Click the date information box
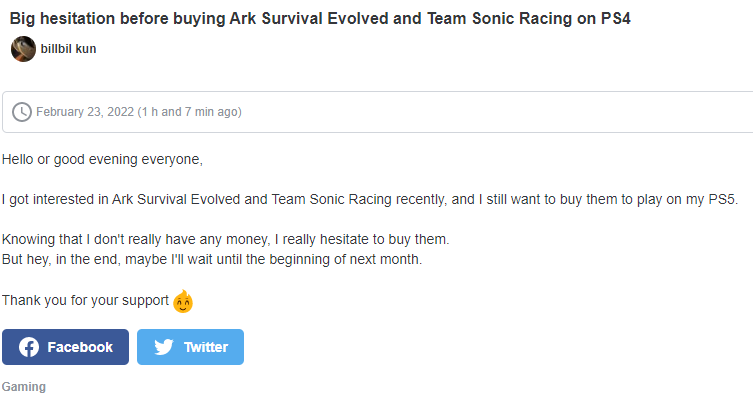The width and height of the screenshot is (753, 406). coord(377,112)
